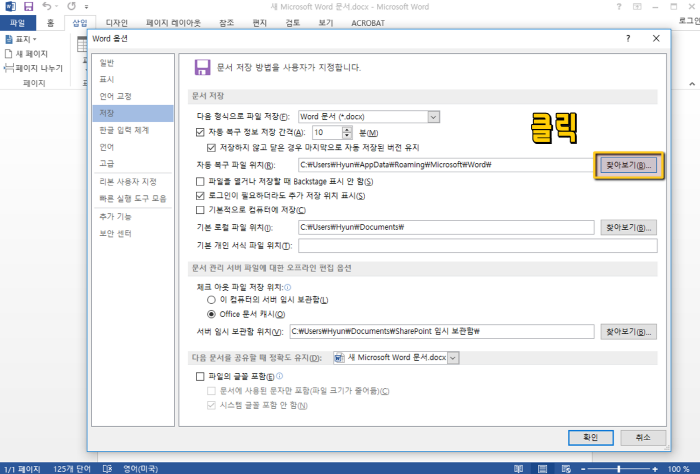Screen dimensions: 700x474
Task: Open Ribbon Display Options icon
Action: pyautogui.click(x=637, y=7)
